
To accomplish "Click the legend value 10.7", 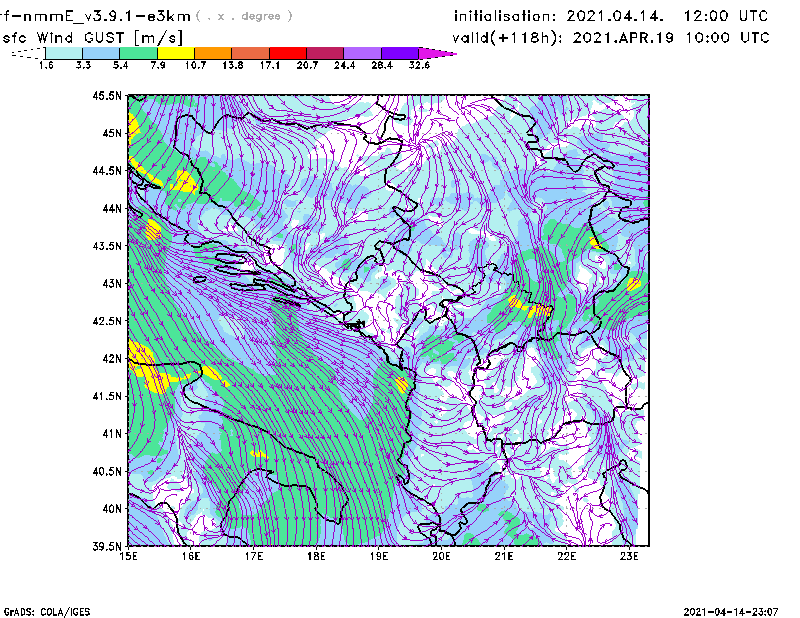I will tap(195, 65).
